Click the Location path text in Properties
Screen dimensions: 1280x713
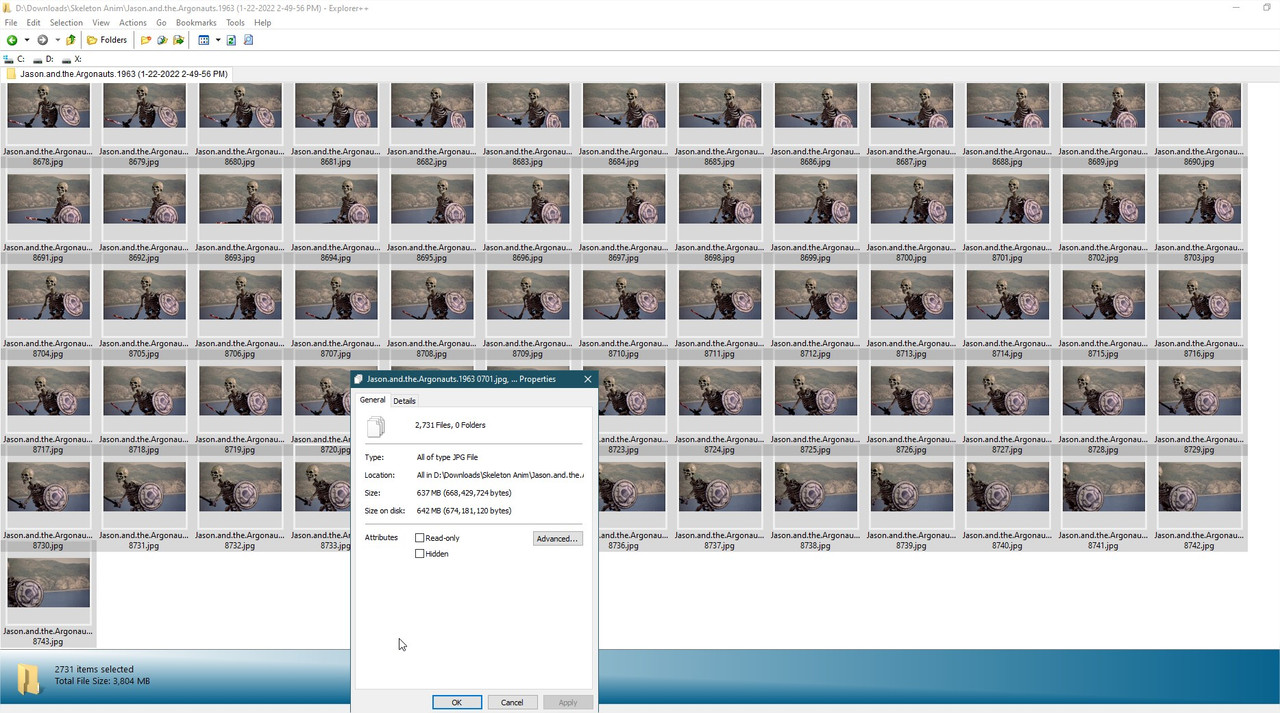(500, 475)
